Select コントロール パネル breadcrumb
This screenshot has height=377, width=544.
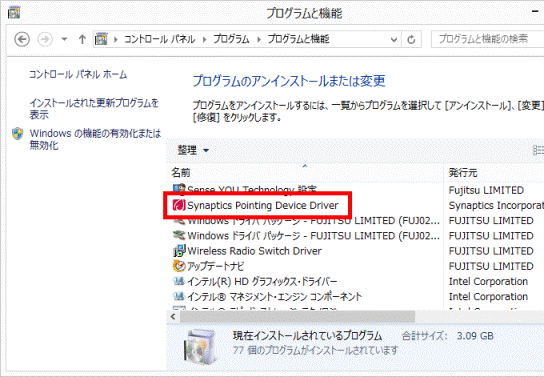[x=160, y=39]
